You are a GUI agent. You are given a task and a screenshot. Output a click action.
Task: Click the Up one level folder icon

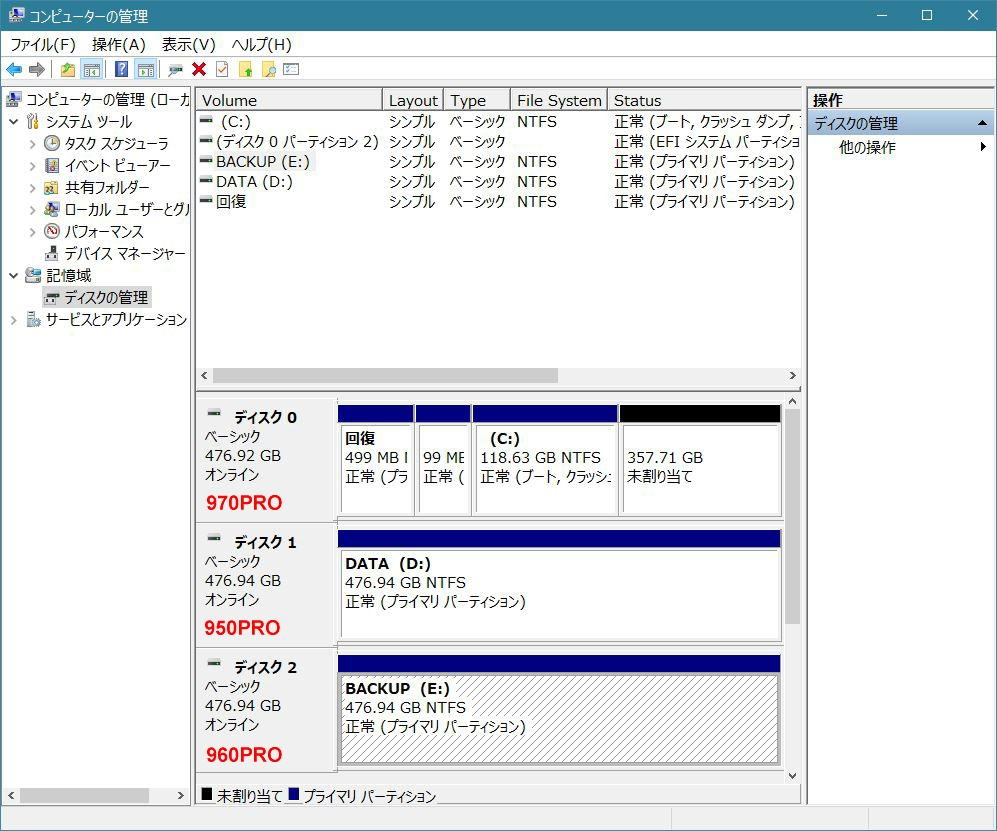coord(67,69)
